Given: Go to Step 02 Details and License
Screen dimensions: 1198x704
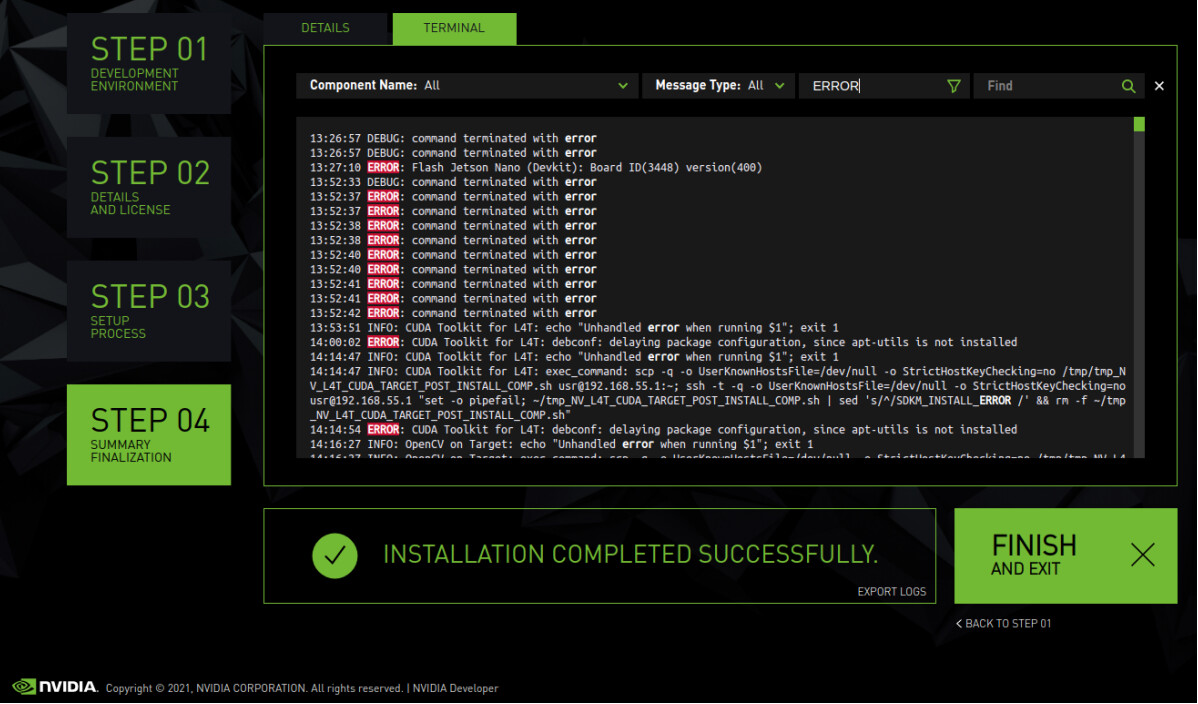Looking at the screenshot, I should (x=149, y=187).
